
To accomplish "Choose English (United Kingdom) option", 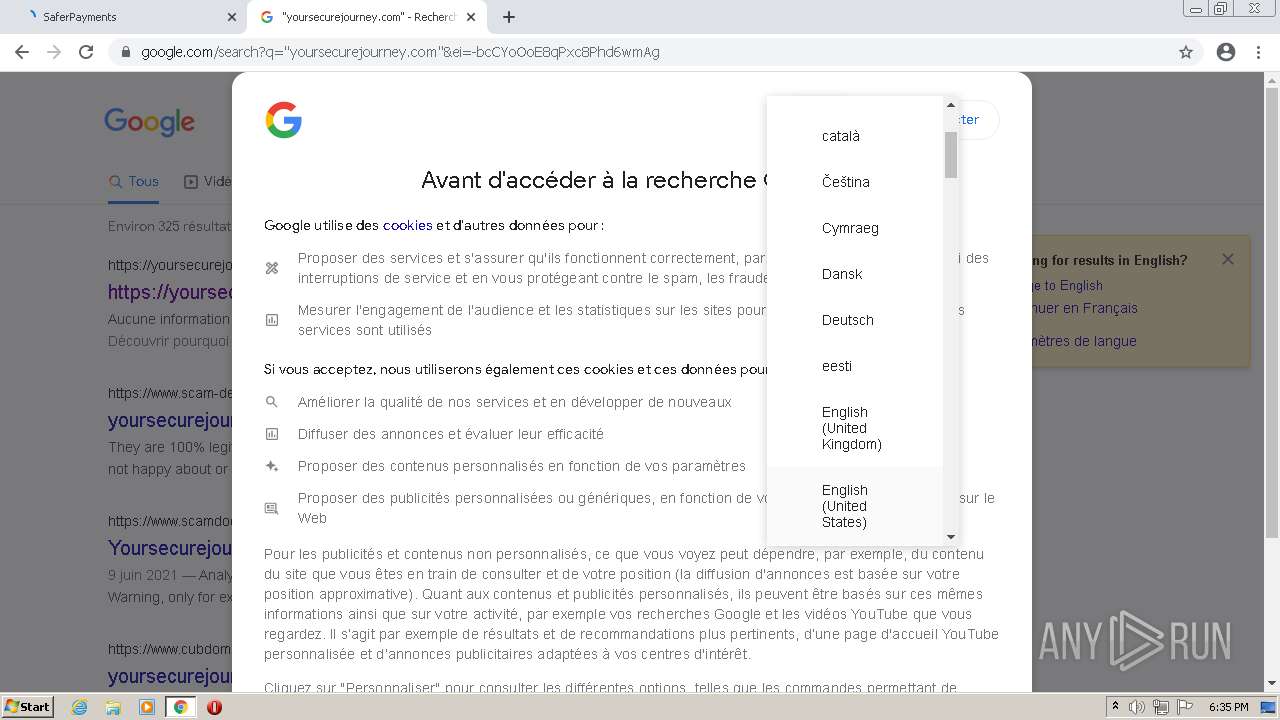I will (854, 428).
